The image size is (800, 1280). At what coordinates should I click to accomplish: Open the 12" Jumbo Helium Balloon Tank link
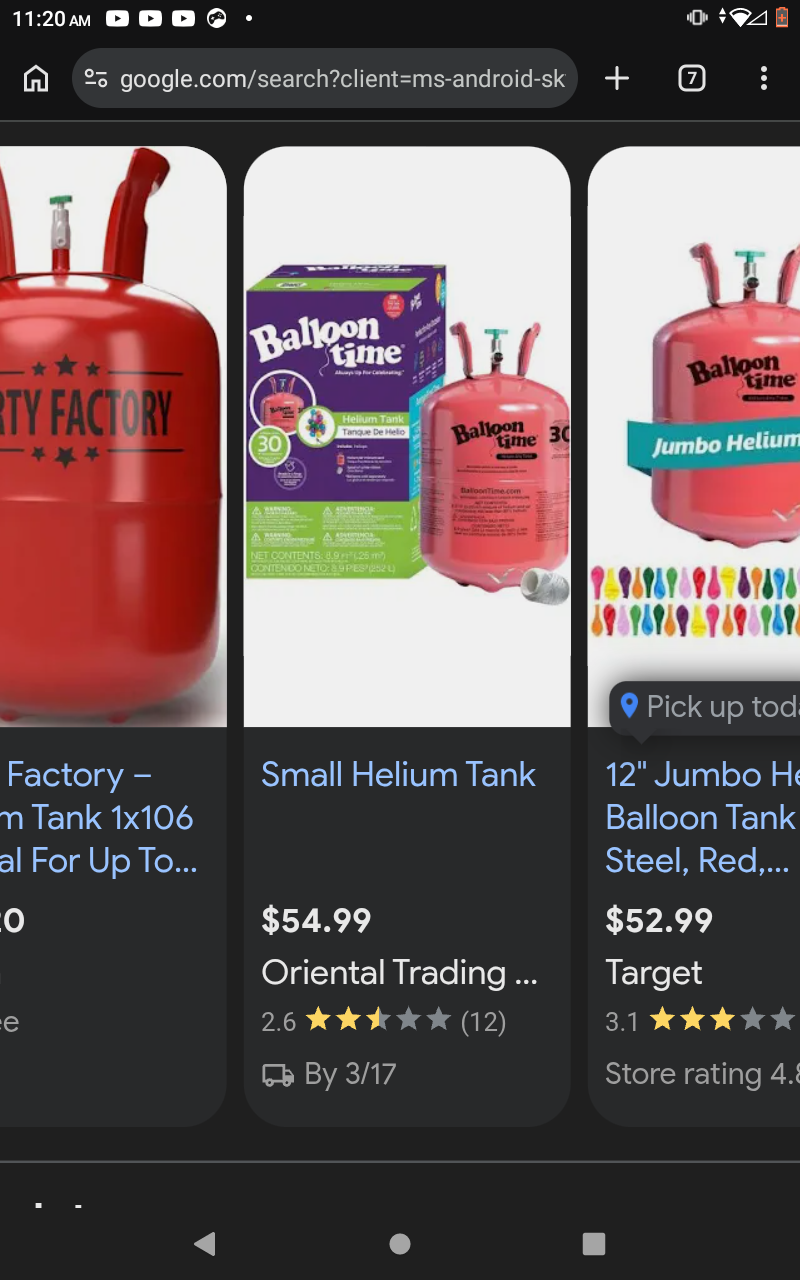(702, 818)
